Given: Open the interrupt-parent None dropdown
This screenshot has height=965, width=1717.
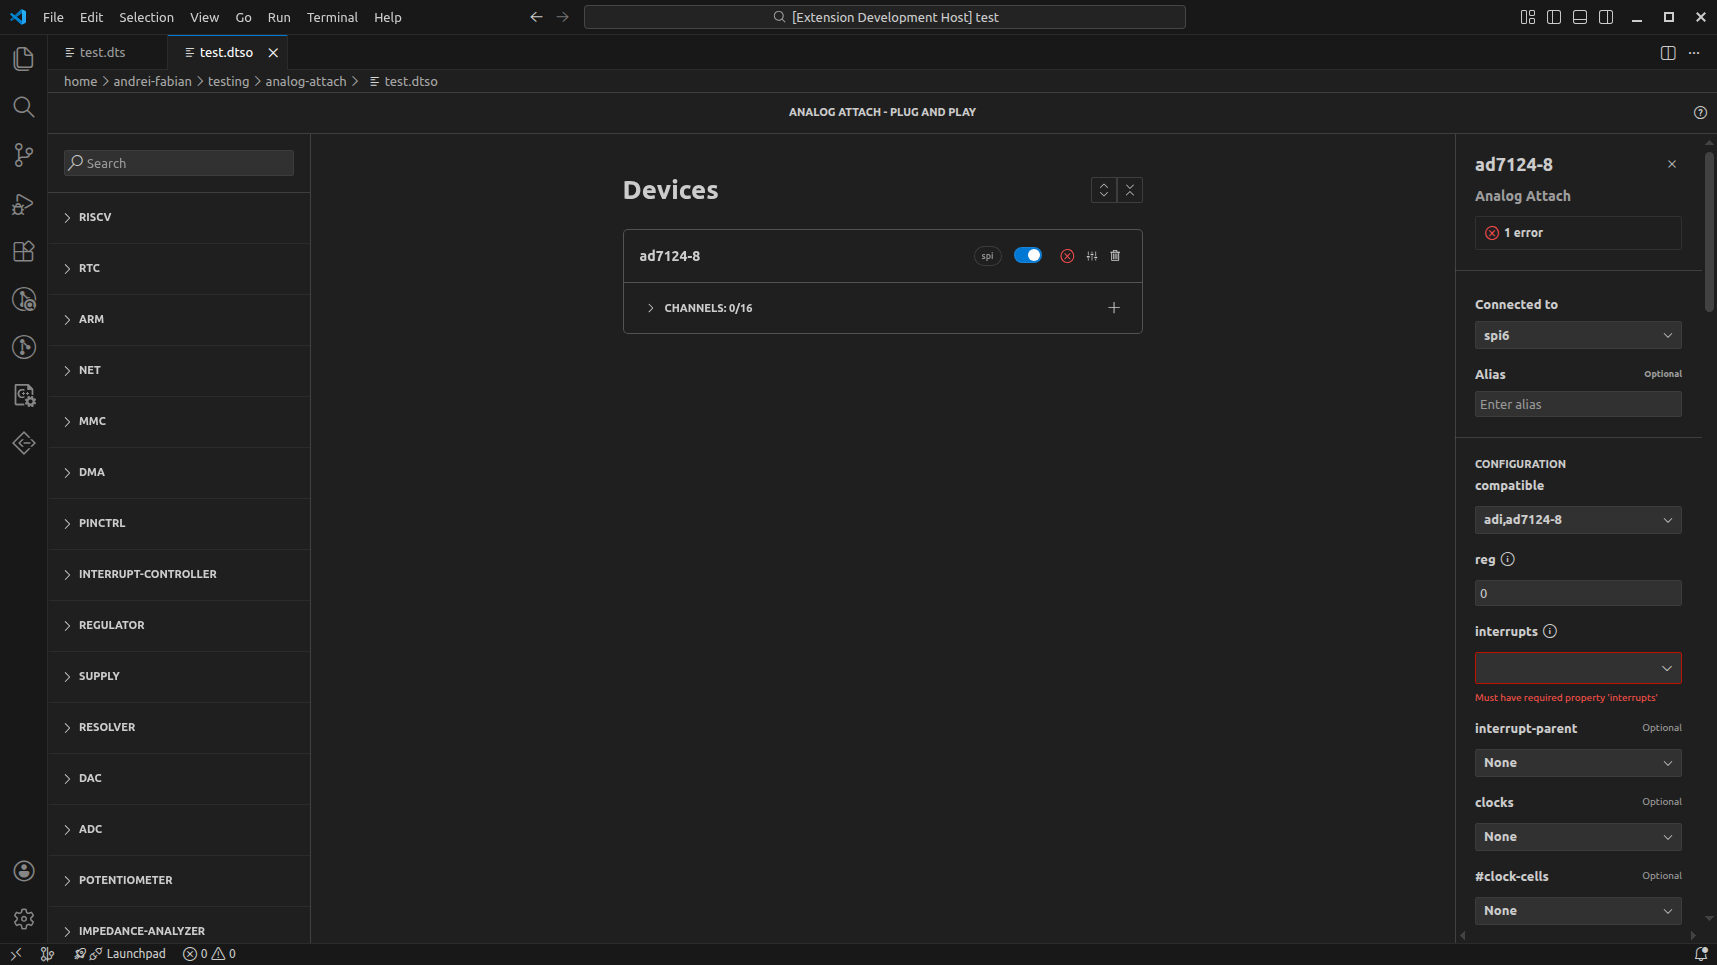Looking at the screenshot, I should [1577, 762].
